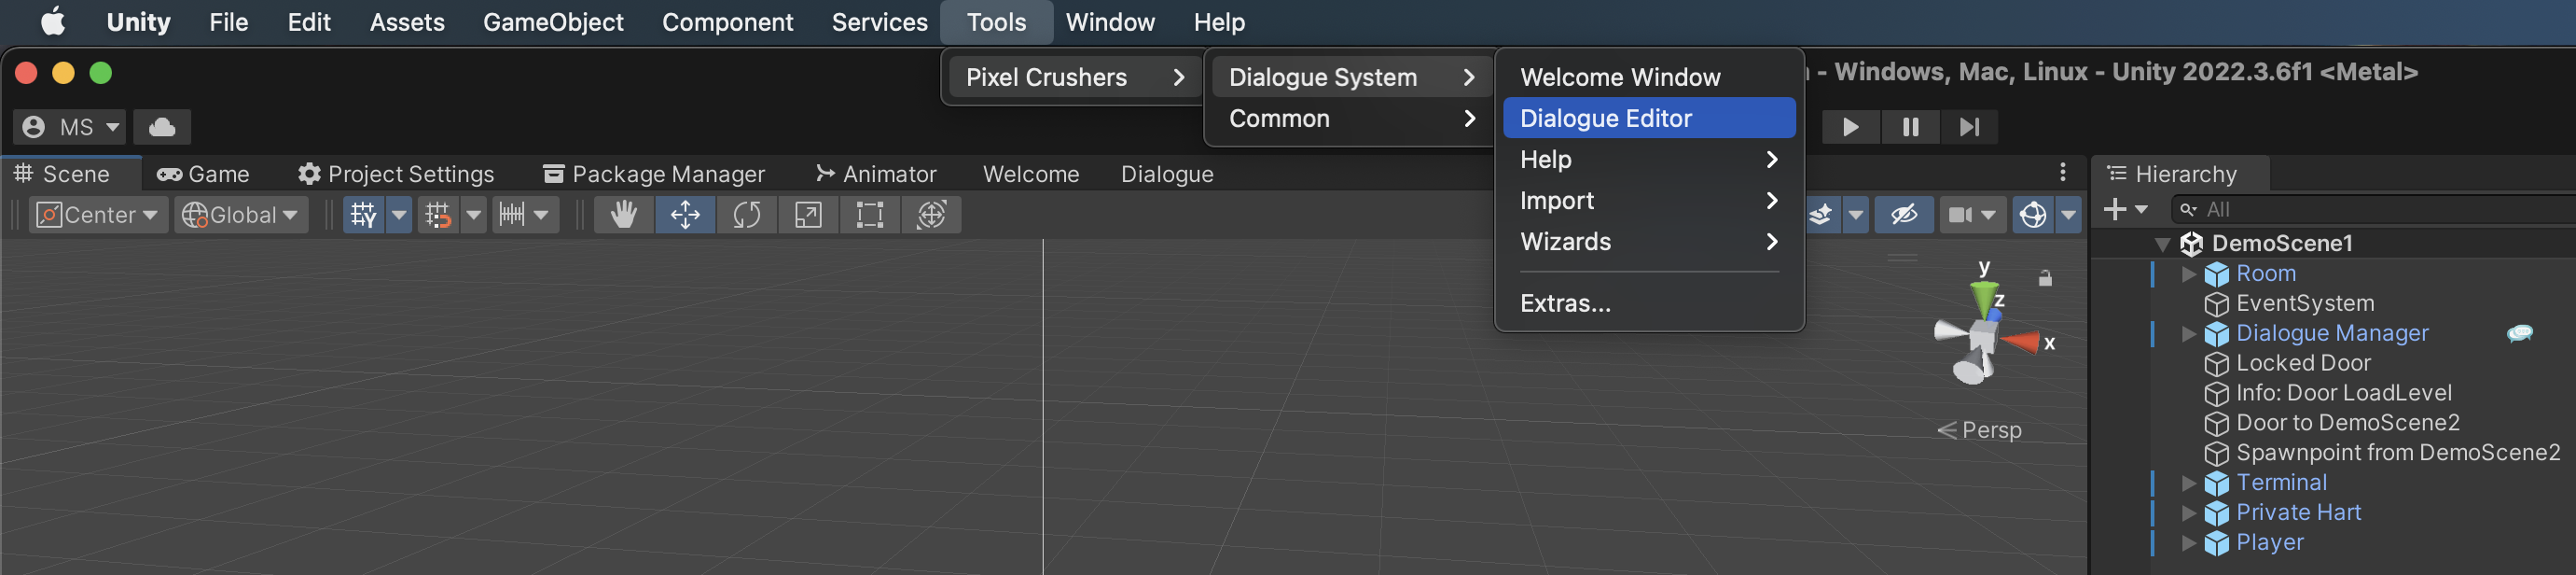Open the ruler snapping dropdown
The width and height of the screenshot is (2576, 575).
(525, 215)
